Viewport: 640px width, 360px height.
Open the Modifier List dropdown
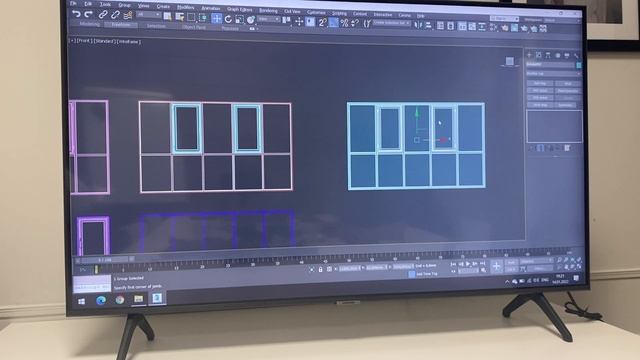553,74
